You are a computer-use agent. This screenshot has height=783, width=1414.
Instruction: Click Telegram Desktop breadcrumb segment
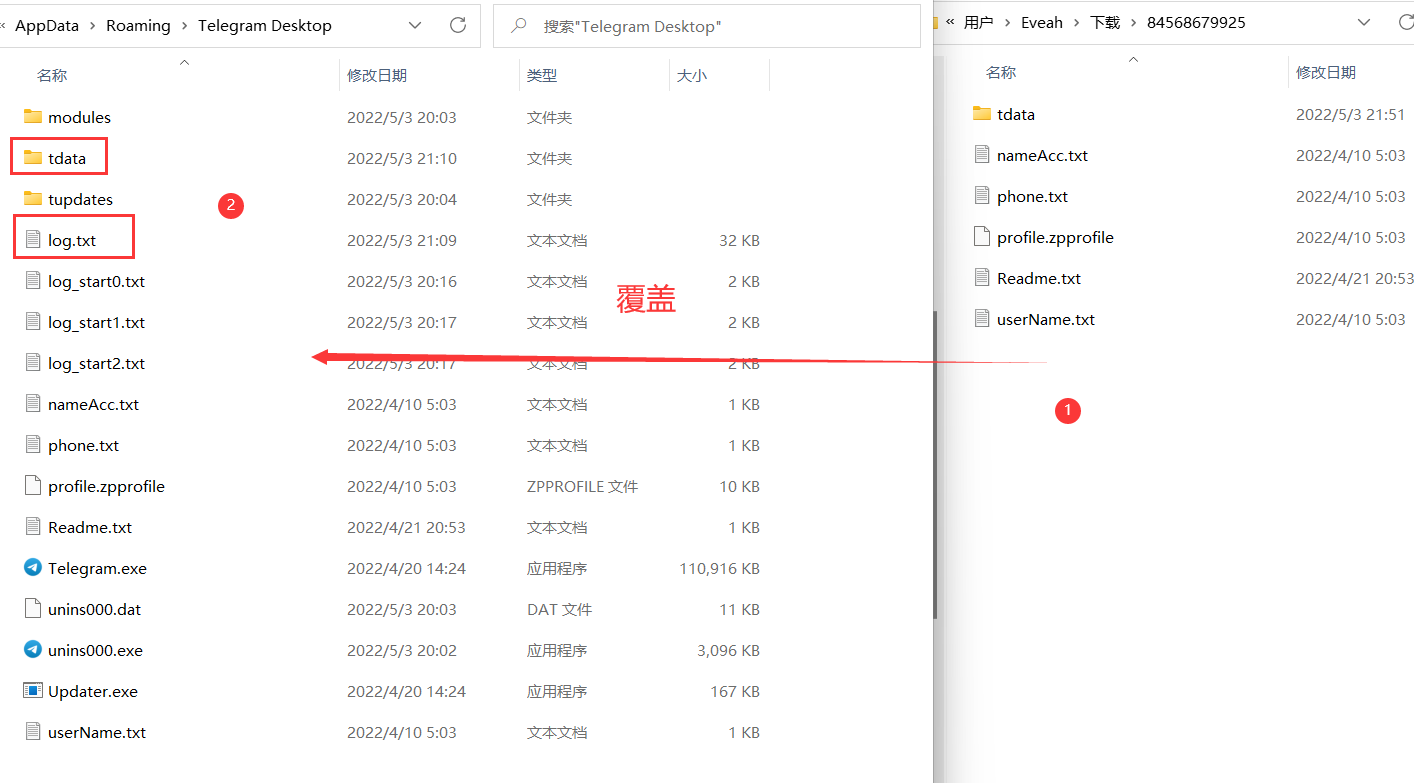265,26
